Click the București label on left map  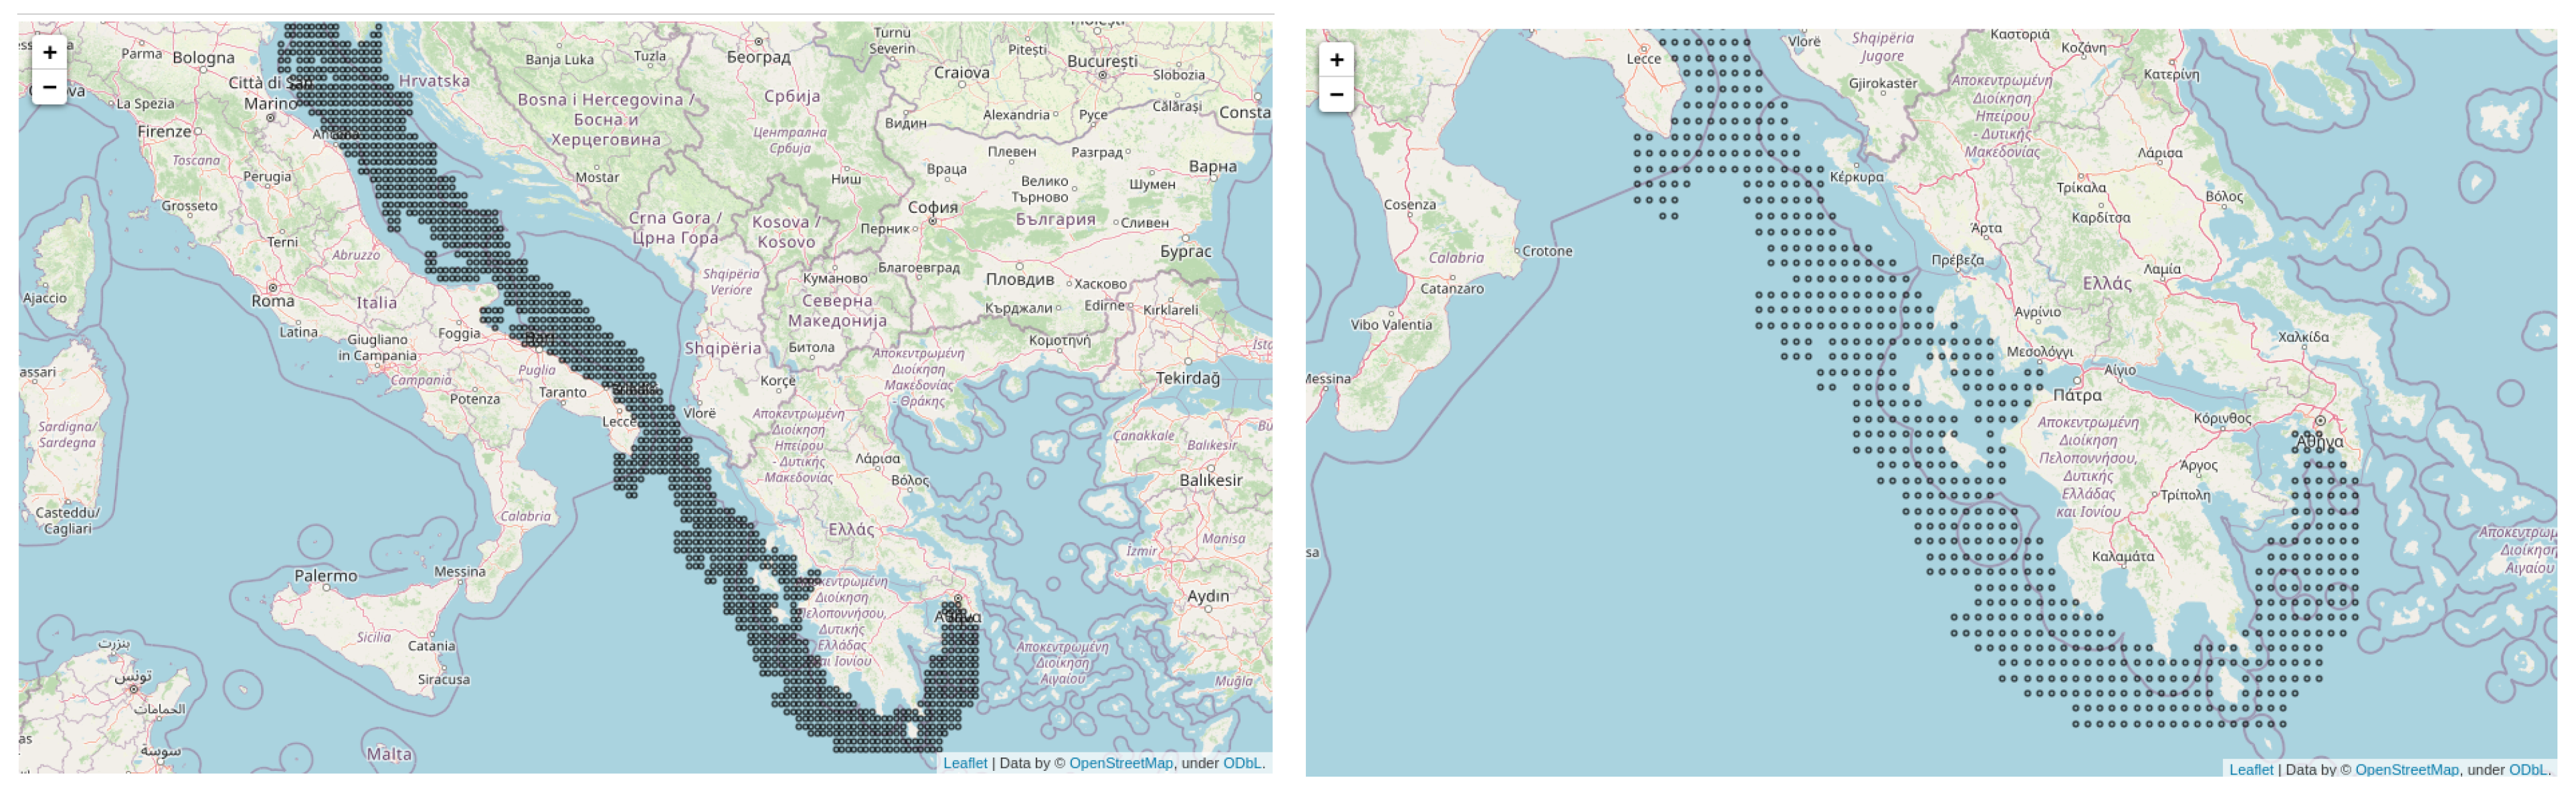(1102, 61)
